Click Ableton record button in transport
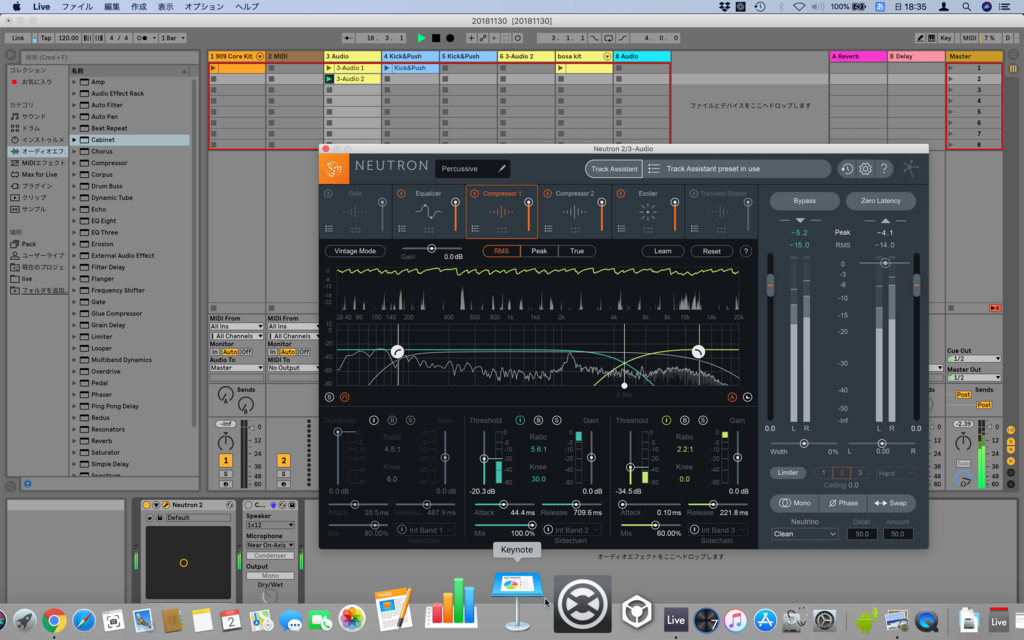The image size is (1024, 640). [x=450, y=38]
